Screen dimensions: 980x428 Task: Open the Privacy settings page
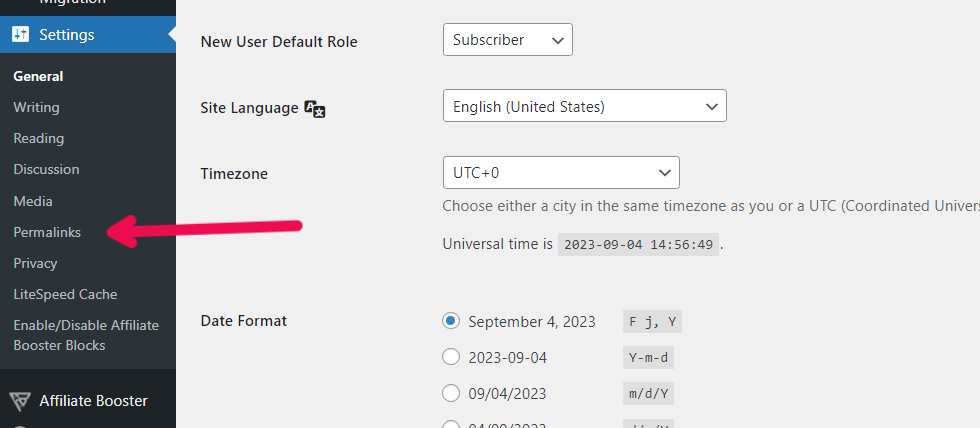click(x=35, y=263)
